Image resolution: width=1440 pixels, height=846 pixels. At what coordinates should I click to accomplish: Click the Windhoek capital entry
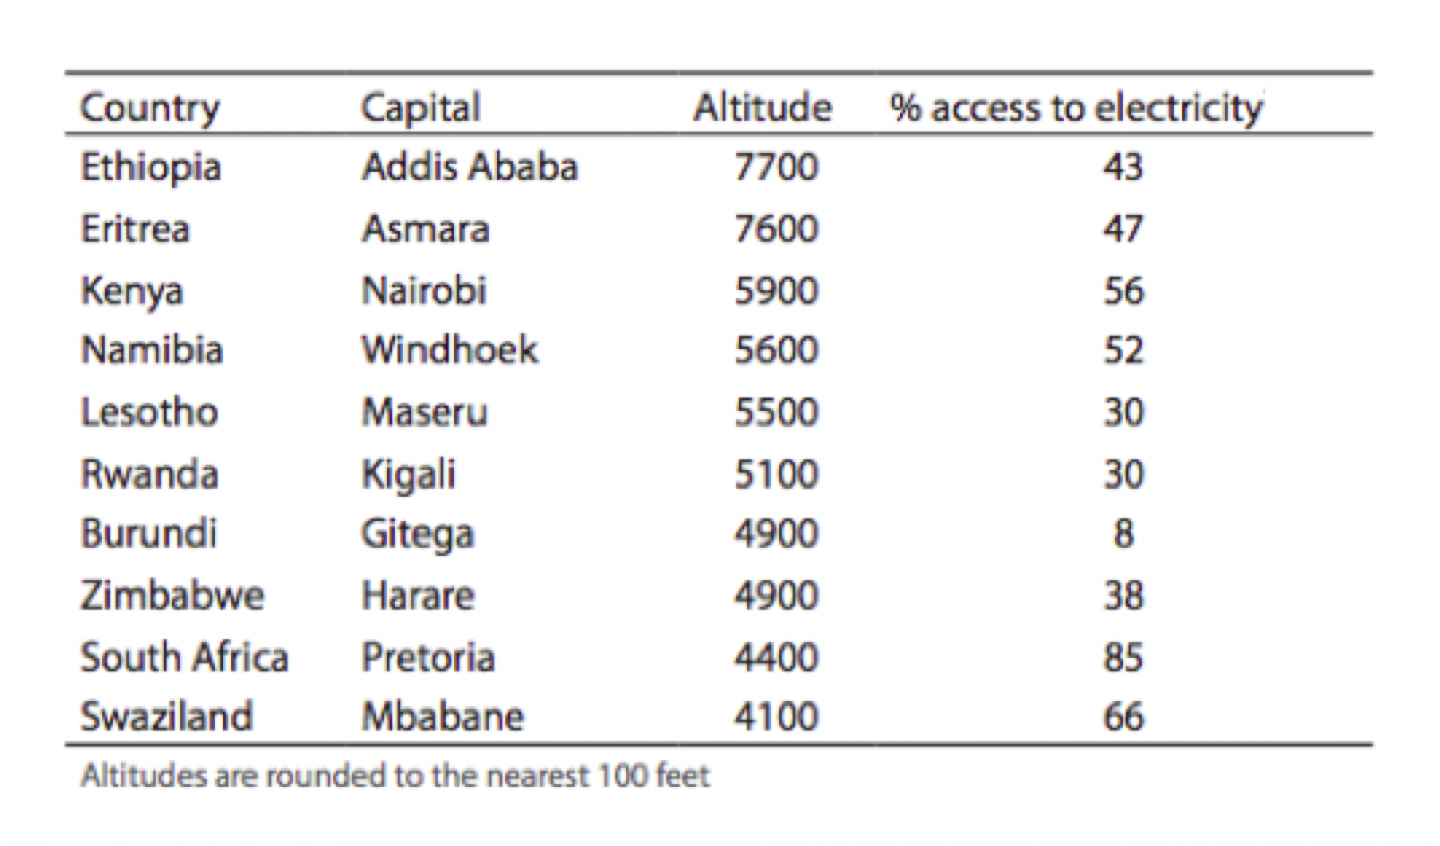[449, 350]
